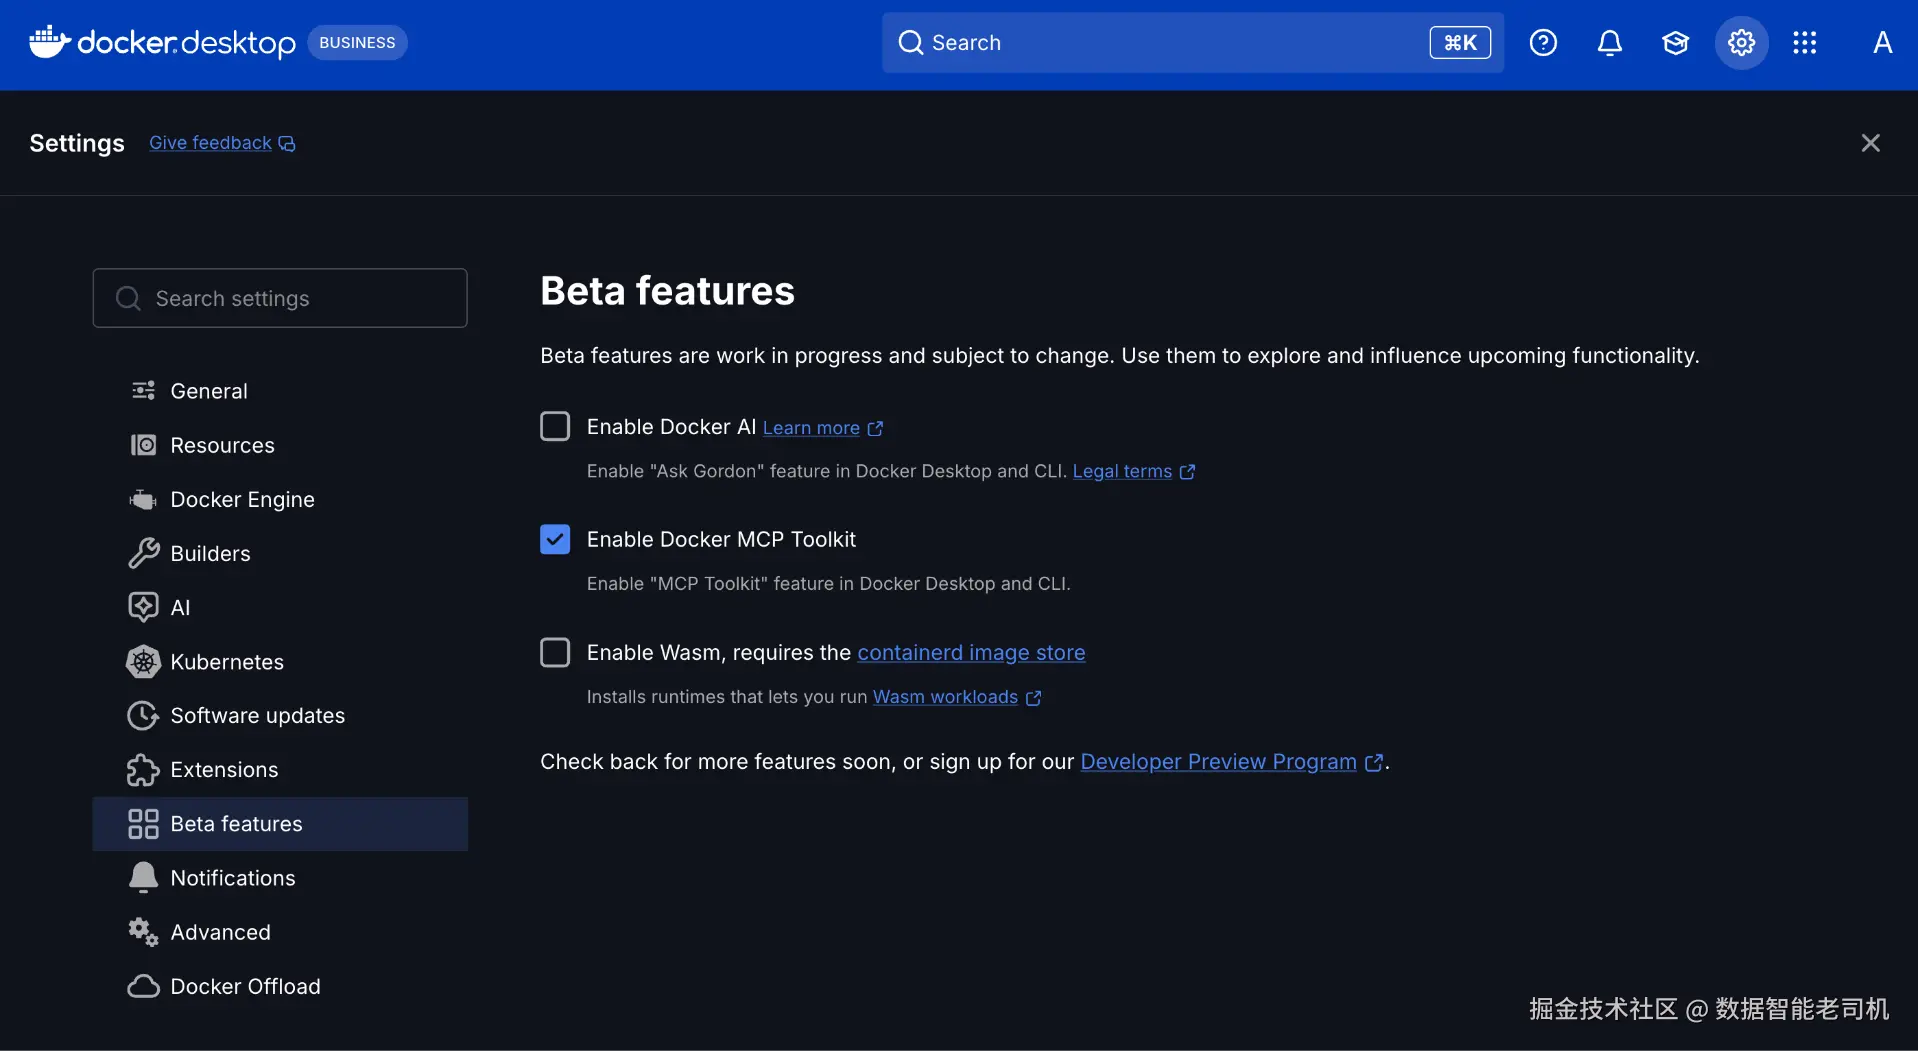This screenshot has height=1051, width=1918.
Task: Open the help question mark icon
Action: point(1543,43)
